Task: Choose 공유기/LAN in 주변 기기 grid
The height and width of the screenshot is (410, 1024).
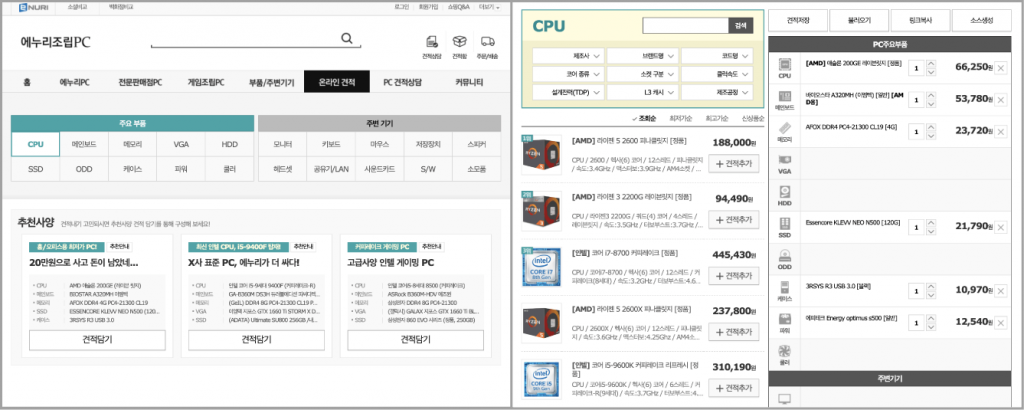Action: [331, 168]
